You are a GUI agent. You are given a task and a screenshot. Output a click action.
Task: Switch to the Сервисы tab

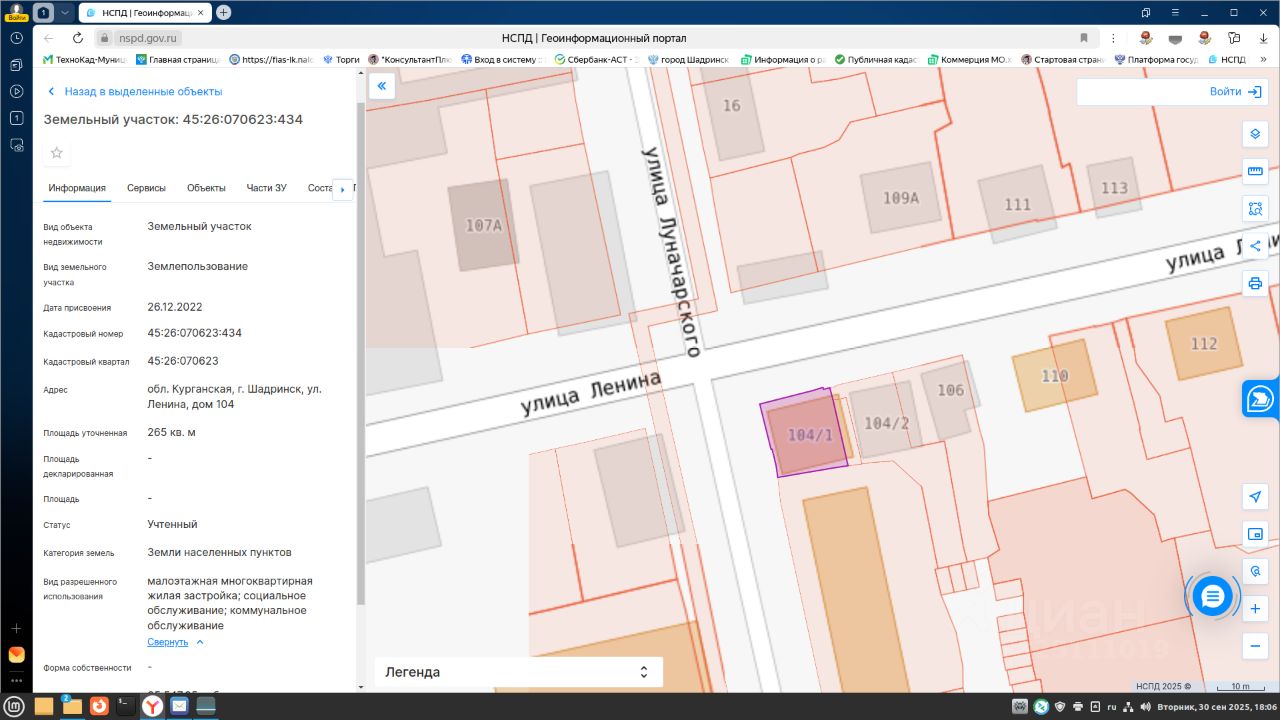(146, 188)
